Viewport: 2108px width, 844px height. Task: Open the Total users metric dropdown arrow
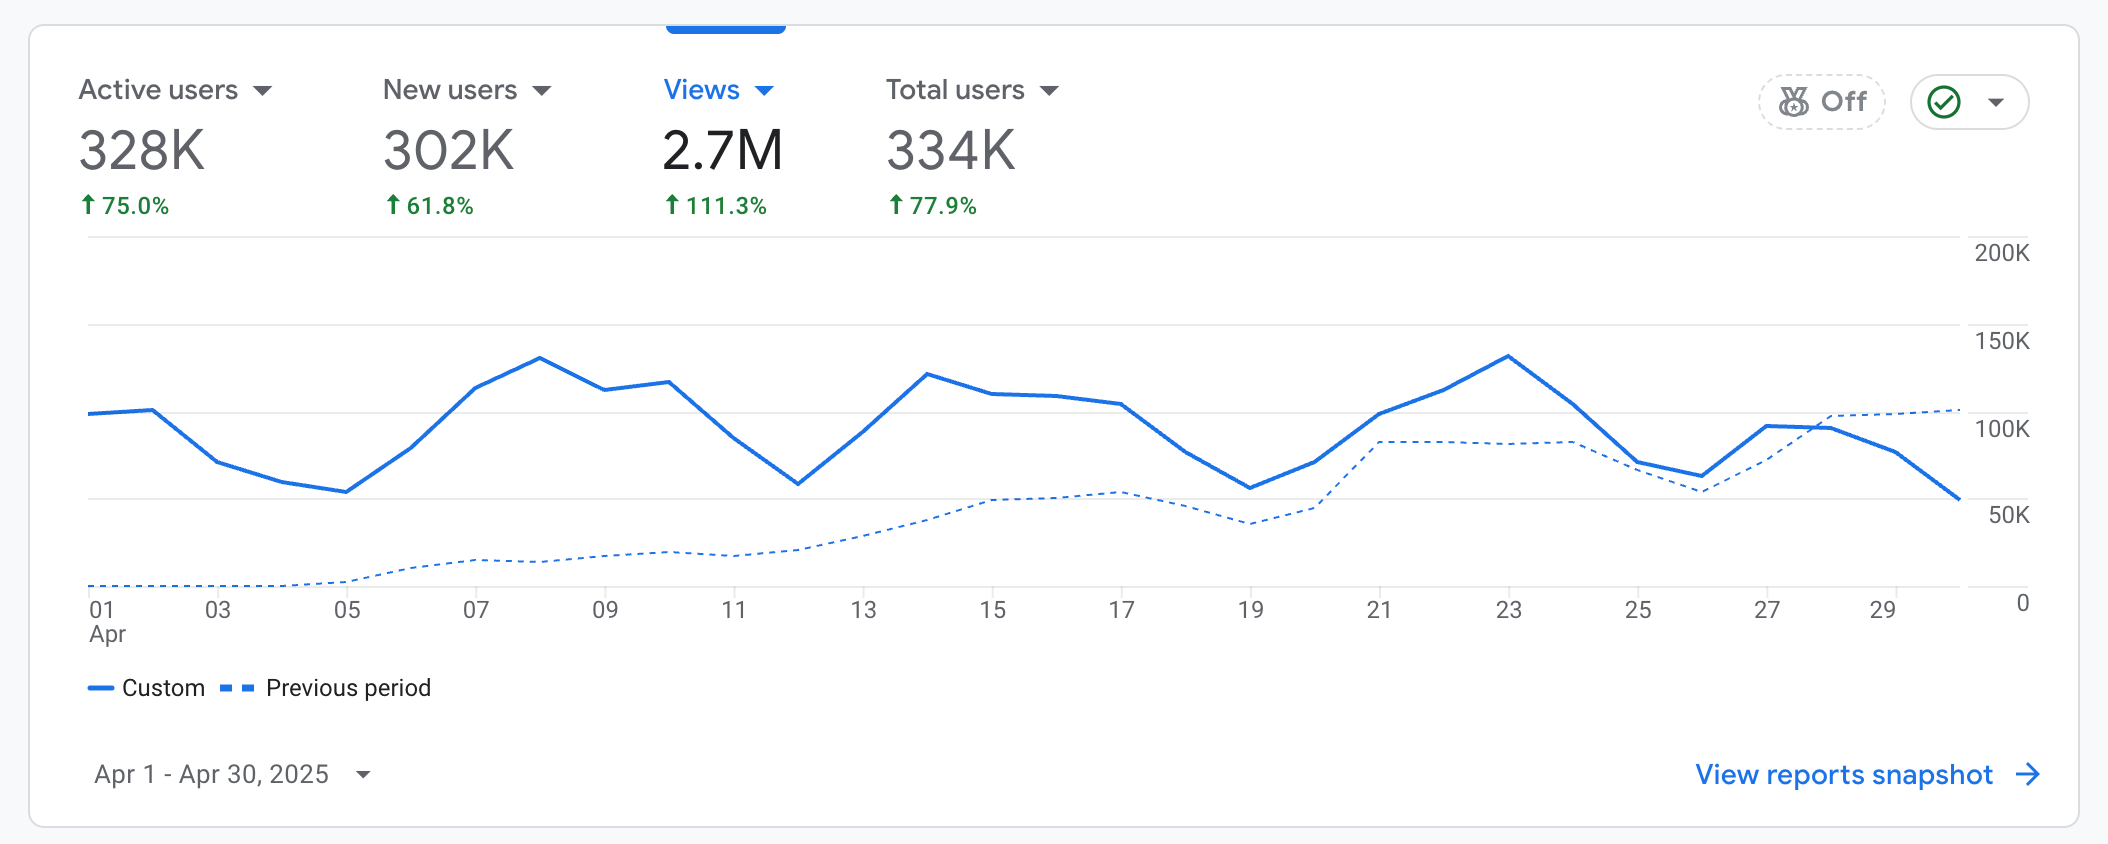tap(1049, 91)
